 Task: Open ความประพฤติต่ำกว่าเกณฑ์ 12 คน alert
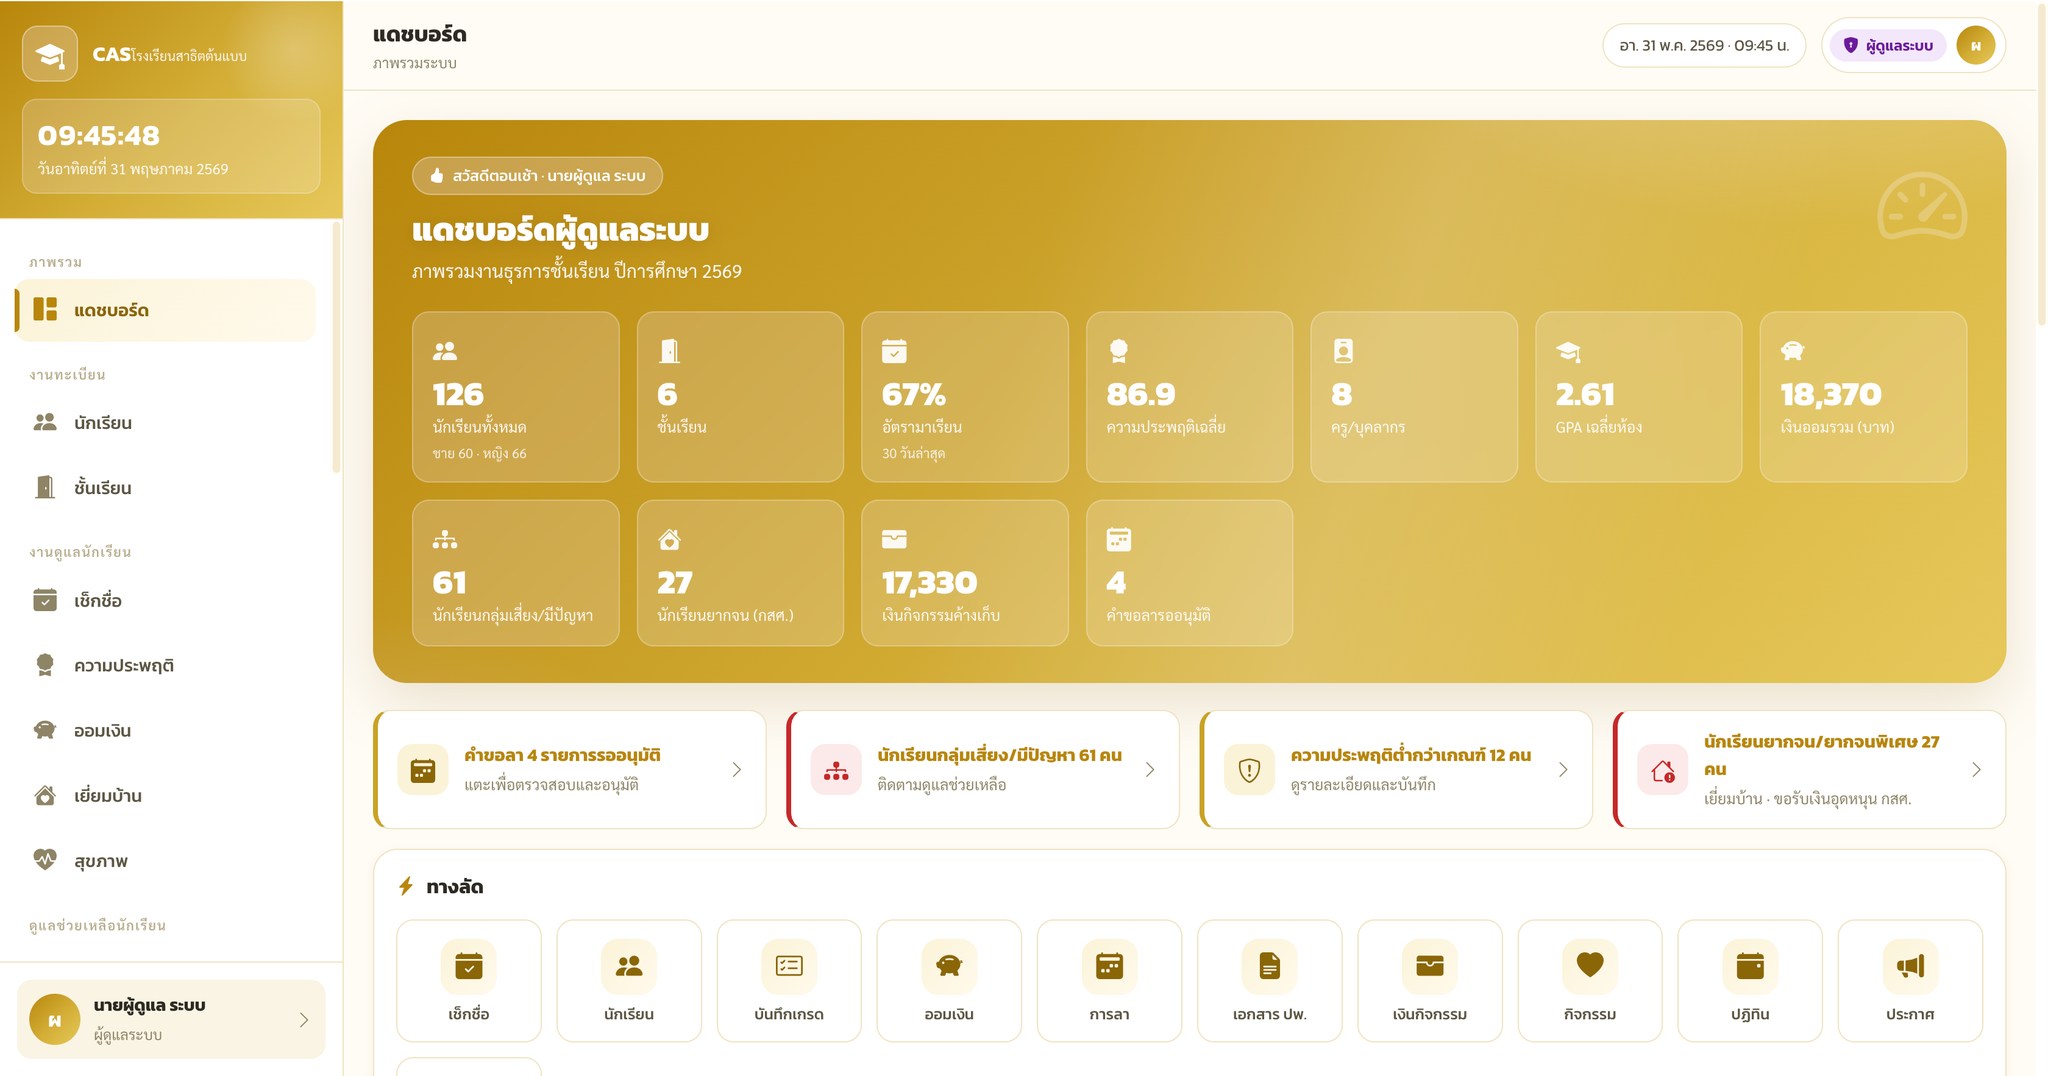click(x=1396, y=770)
